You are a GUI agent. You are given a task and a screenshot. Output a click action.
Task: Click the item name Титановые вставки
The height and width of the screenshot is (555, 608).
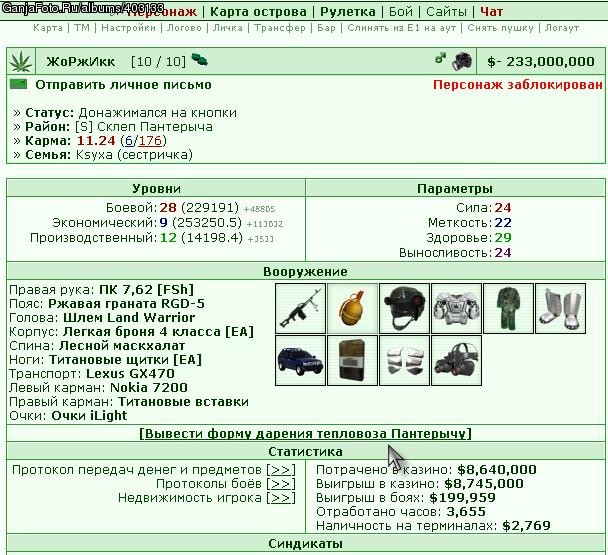click(183, 401)
